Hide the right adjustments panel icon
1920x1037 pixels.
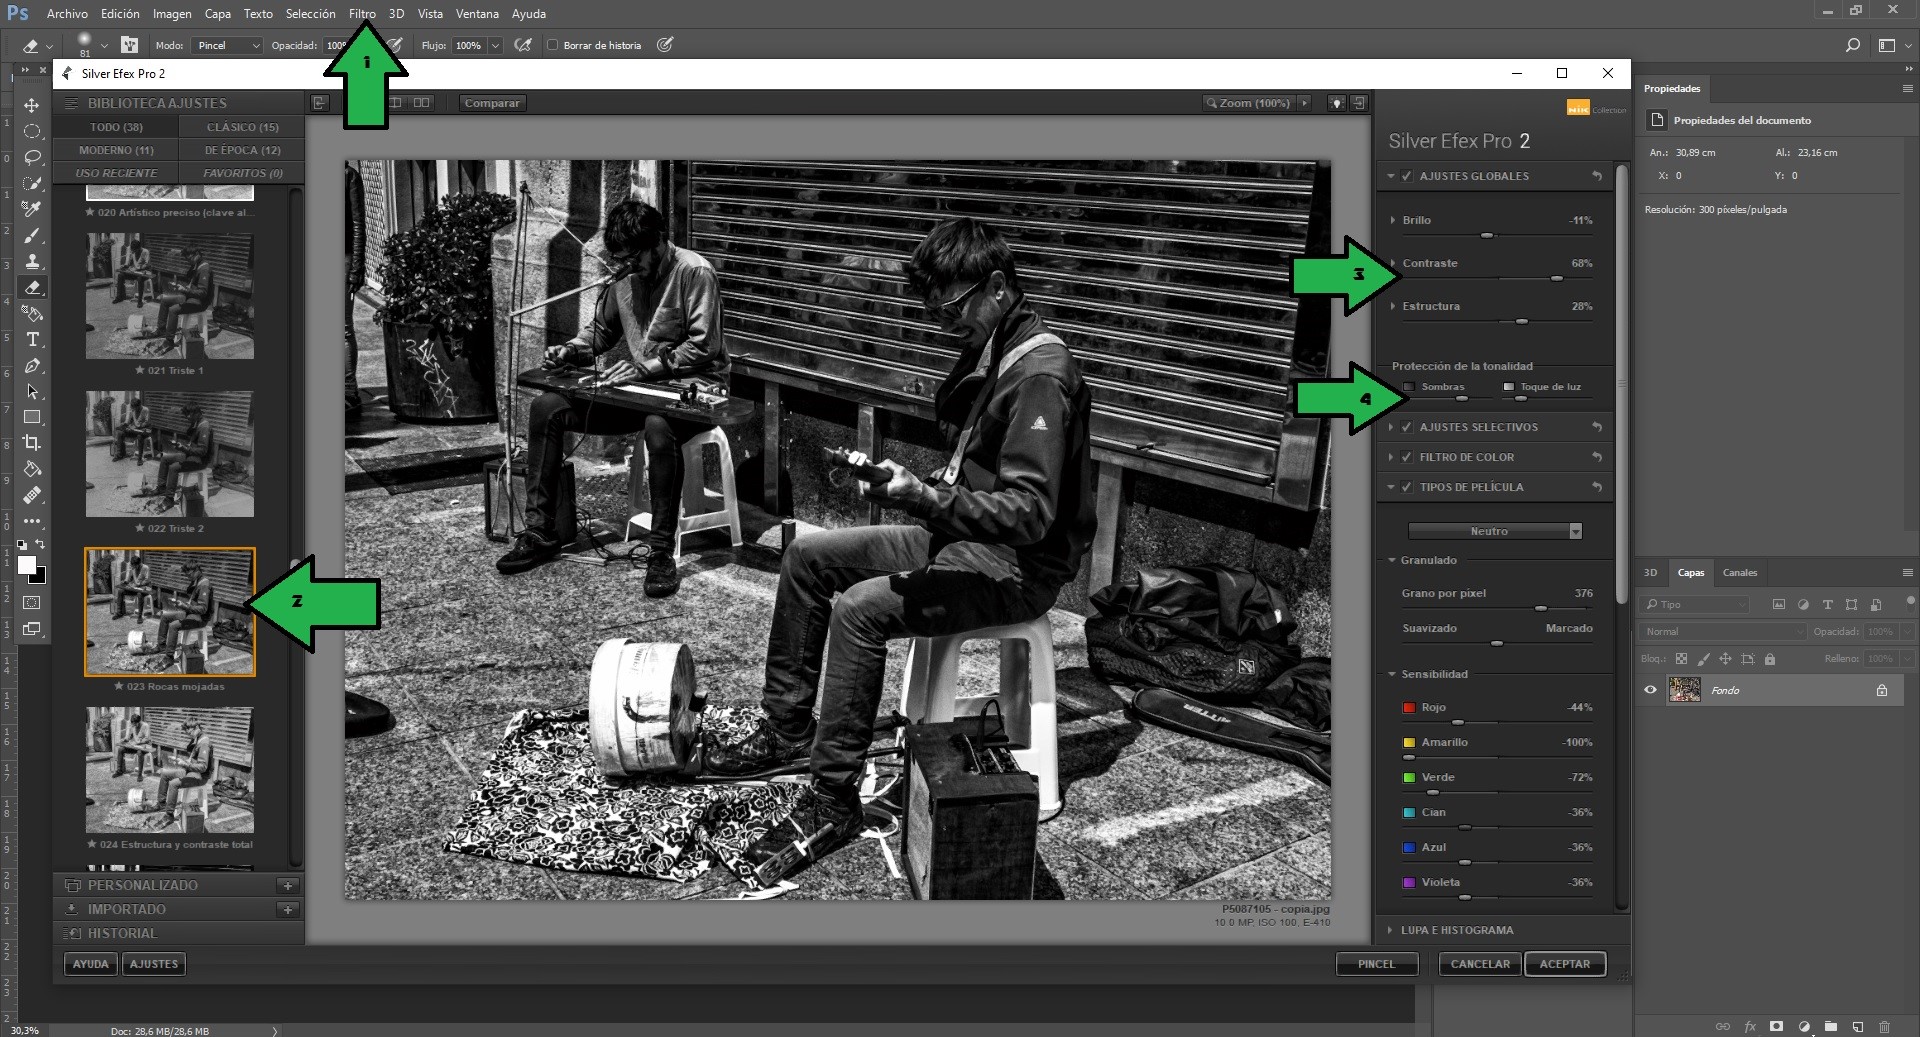coord(1359,103)
